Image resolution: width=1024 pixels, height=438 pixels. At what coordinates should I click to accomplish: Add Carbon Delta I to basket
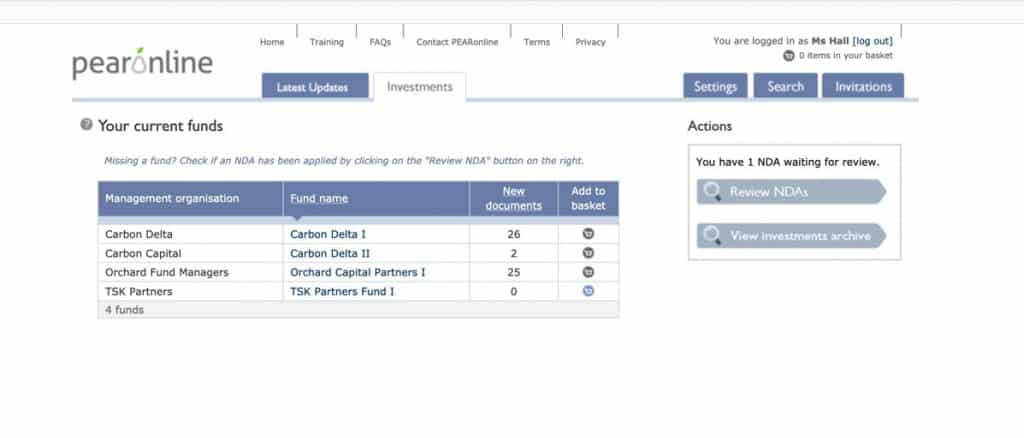pos(588,234)
